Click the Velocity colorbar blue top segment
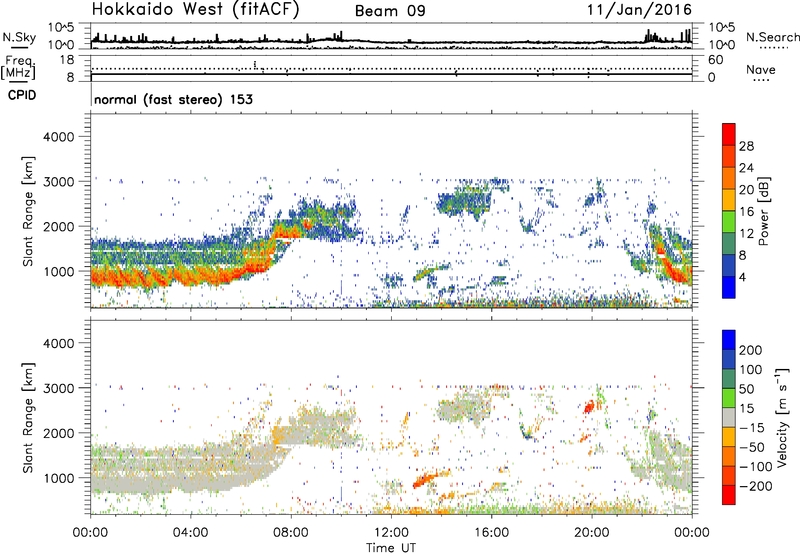 (x=729, y=340)
